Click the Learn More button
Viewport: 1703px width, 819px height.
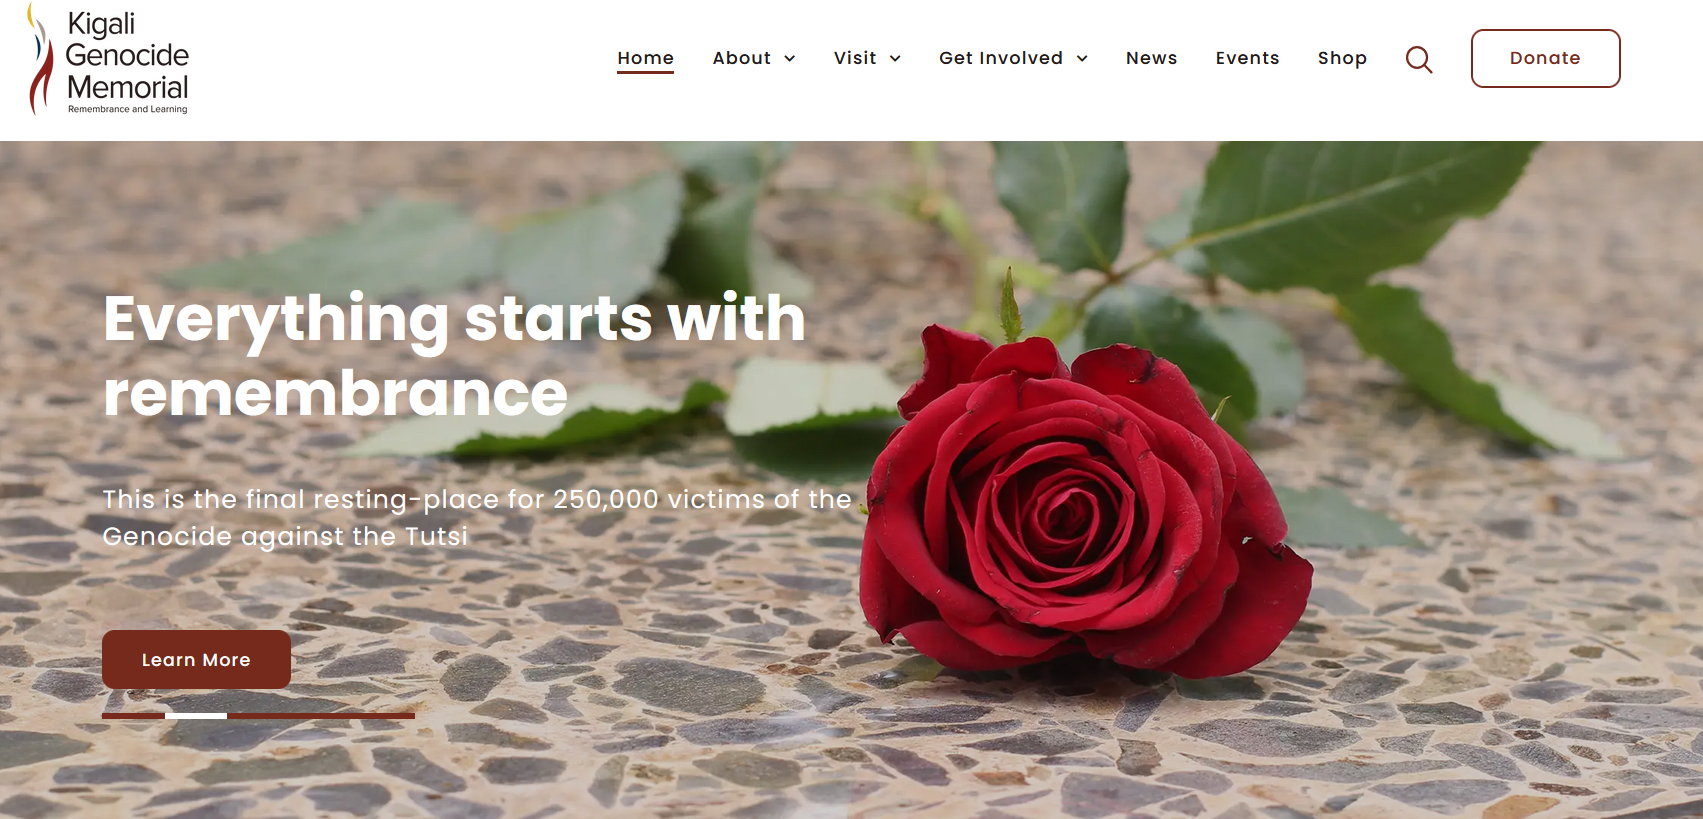(196, 659)
